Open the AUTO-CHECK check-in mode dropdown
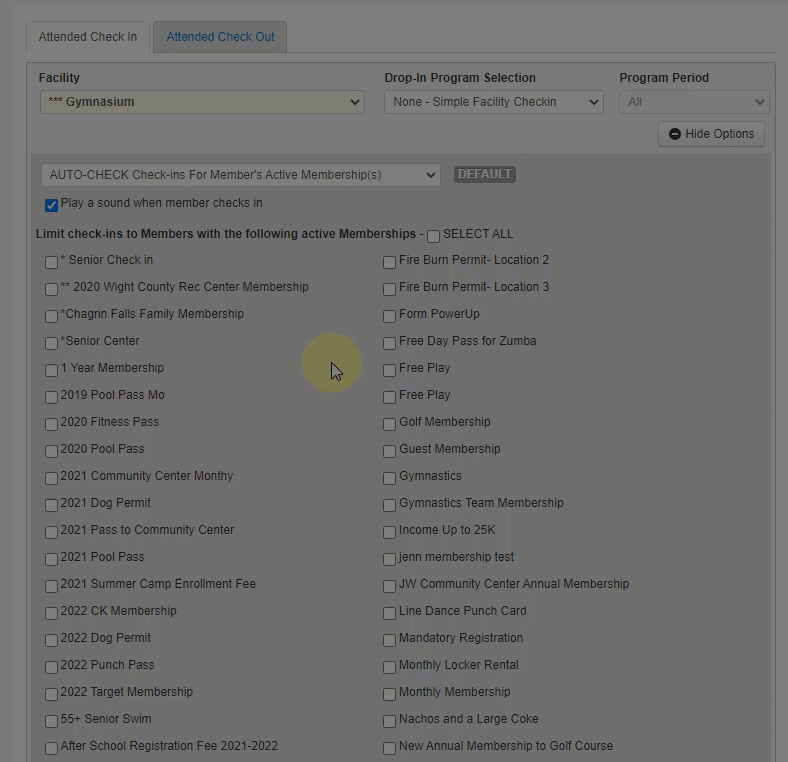Viewport: 788px width, 762px height. [x=240, y=175]
